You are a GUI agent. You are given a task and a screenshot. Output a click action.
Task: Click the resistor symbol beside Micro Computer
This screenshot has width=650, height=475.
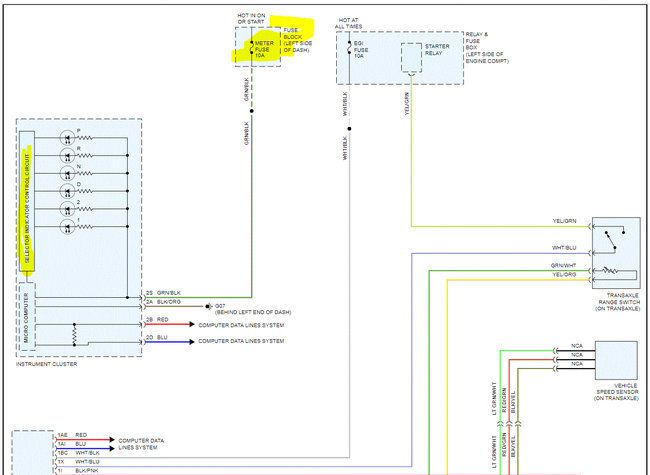click(x=74, y=334)
